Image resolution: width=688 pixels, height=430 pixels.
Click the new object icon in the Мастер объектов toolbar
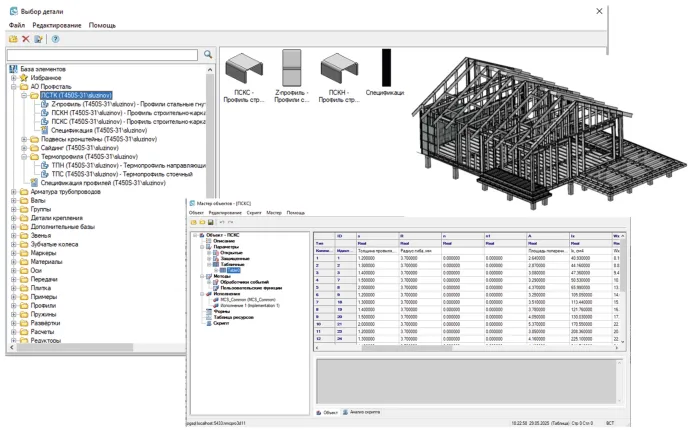[x=194, y=222]
